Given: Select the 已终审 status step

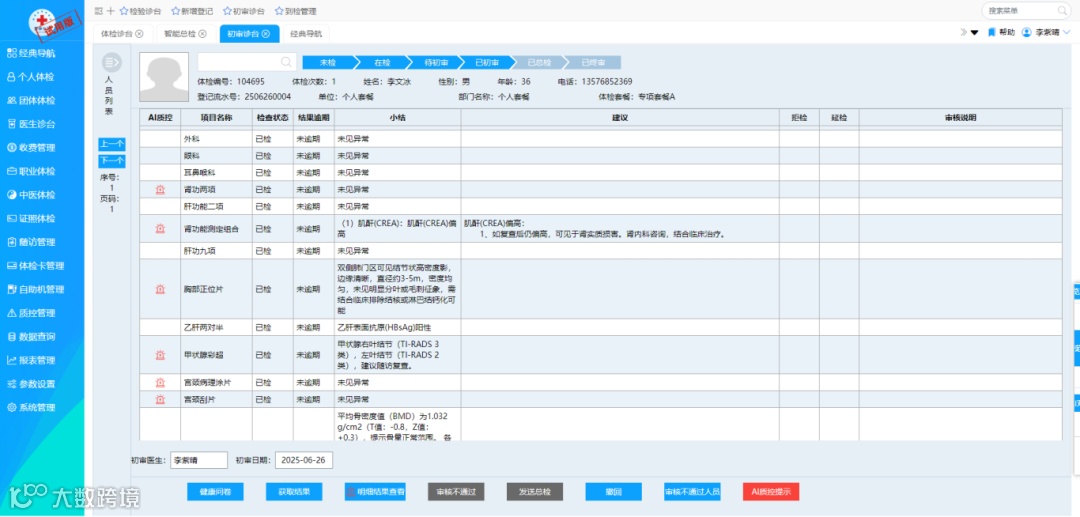Looking at the screenshot, I should click(x=593, y=62).
